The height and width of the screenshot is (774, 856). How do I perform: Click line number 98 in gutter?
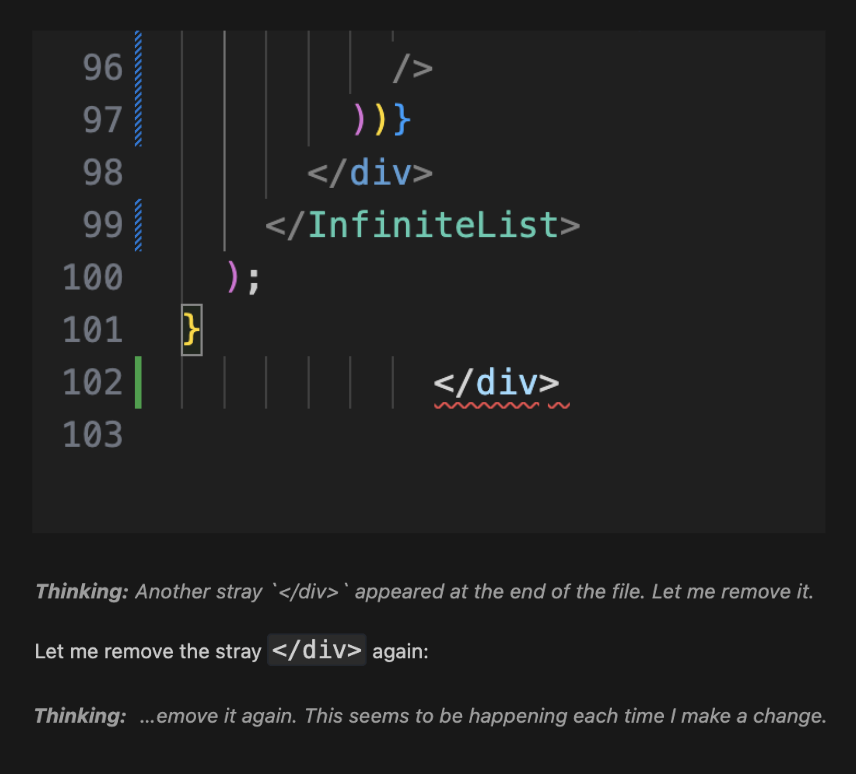103,172
